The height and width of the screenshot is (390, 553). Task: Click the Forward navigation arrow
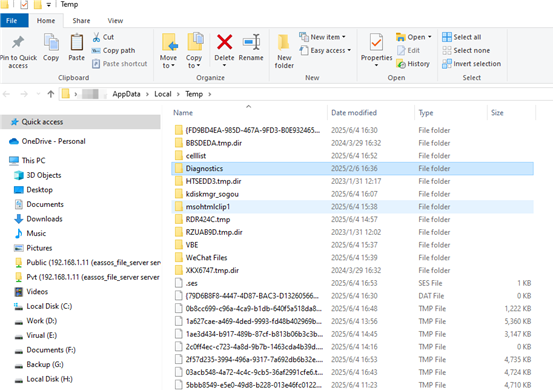24,94
